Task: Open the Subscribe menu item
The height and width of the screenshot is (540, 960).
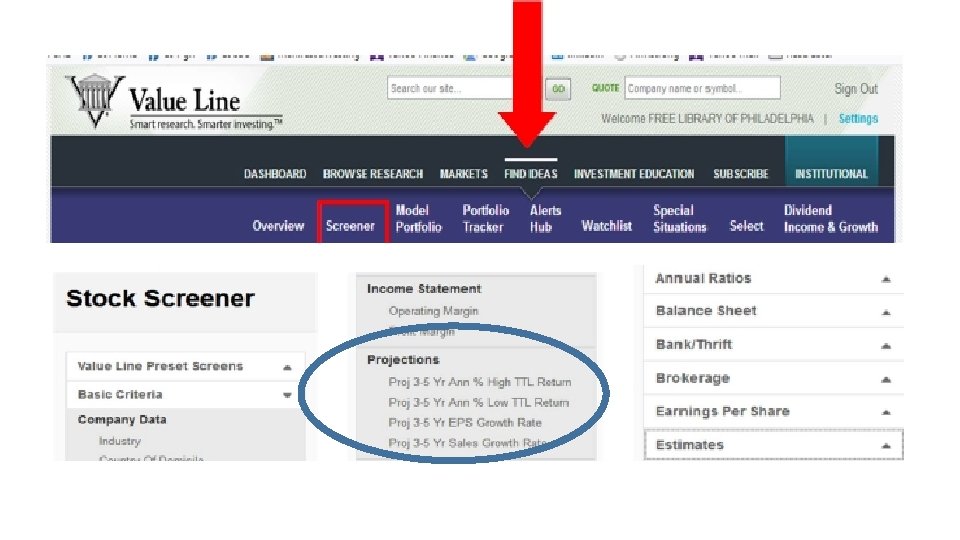Action: tap(740, 174)
